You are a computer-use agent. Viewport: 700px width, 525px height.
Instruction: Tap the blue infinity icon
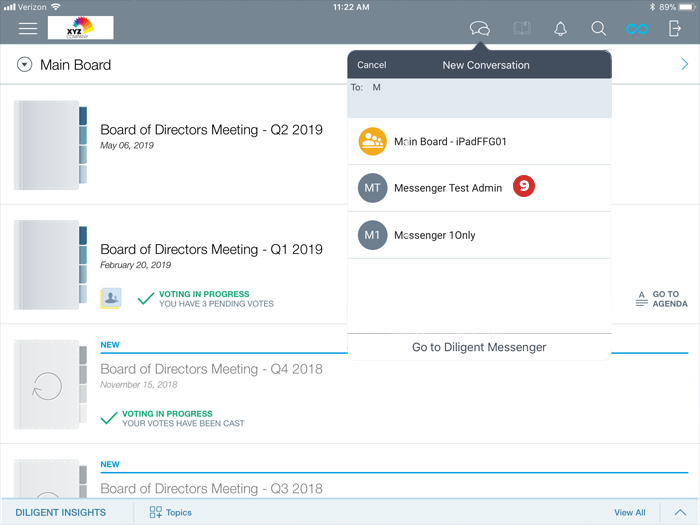[x=637, y=29]
